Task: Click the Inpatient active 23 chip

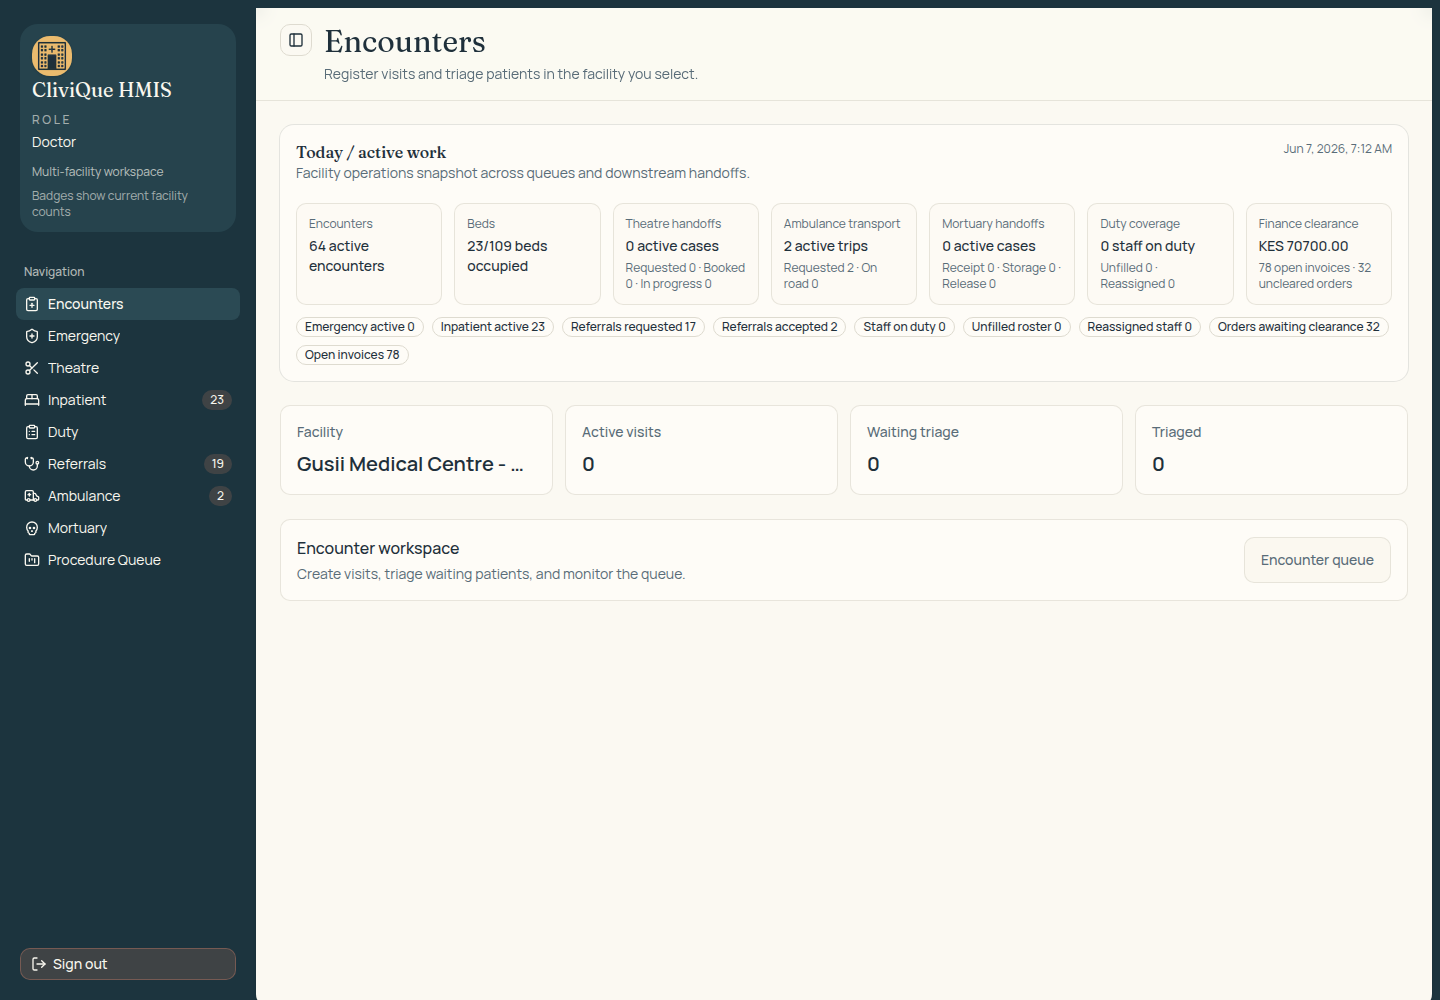Action: [x=493, y=327]
